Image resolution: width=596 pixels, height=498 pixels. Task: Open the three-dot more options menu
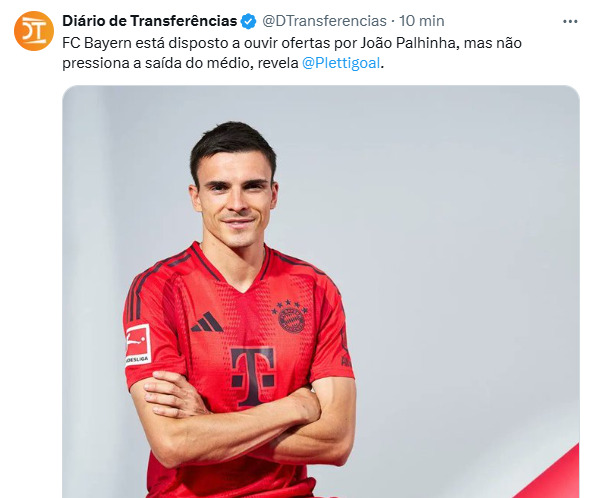[x=570, y=22]
